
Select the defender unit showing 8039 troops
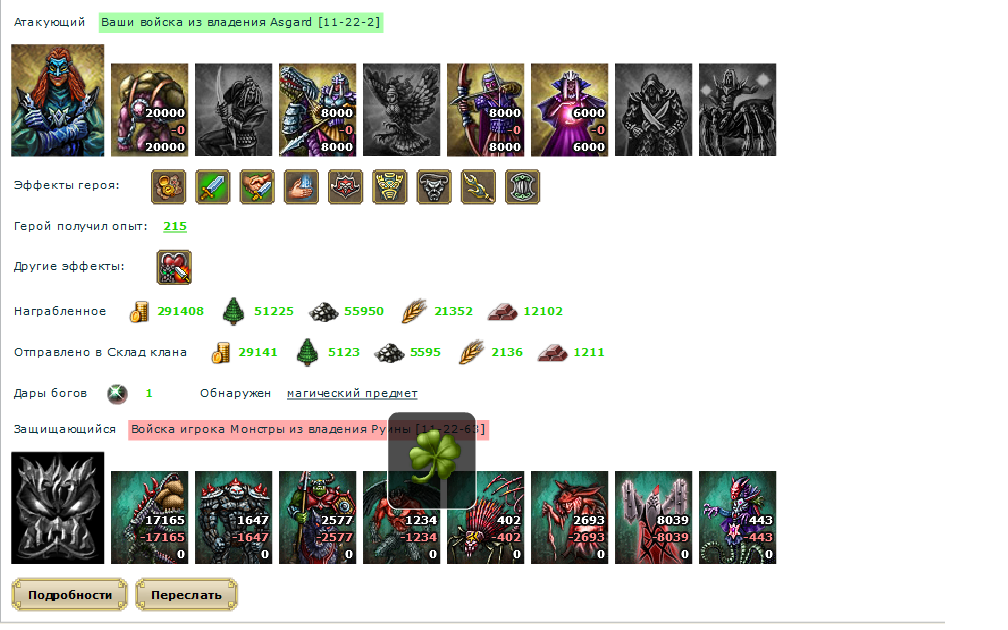click(653, 518)
